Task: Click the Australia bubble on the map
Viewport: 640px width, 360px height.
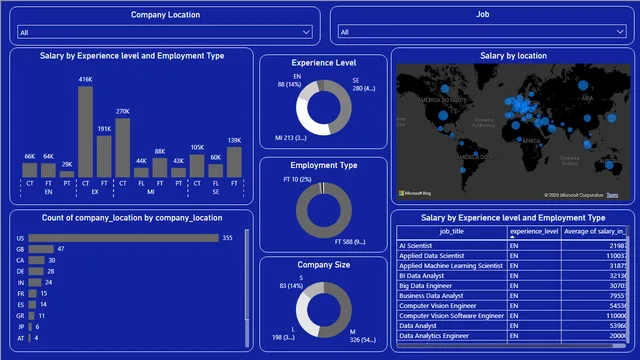Action: click(609, 165)
